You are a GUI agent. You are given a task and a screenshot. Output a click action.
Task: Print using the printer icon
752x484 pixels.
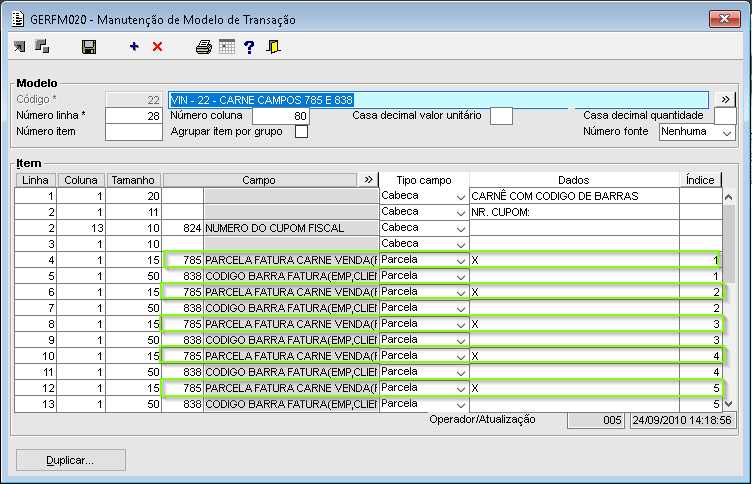(204, 47)
